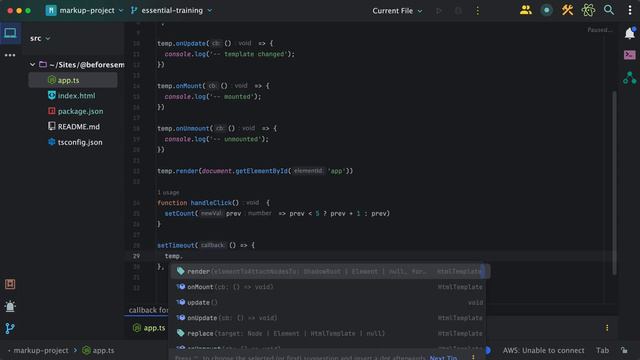Click getElementById in render line
This screenshot has width=640, height=360.
(262, 171)
